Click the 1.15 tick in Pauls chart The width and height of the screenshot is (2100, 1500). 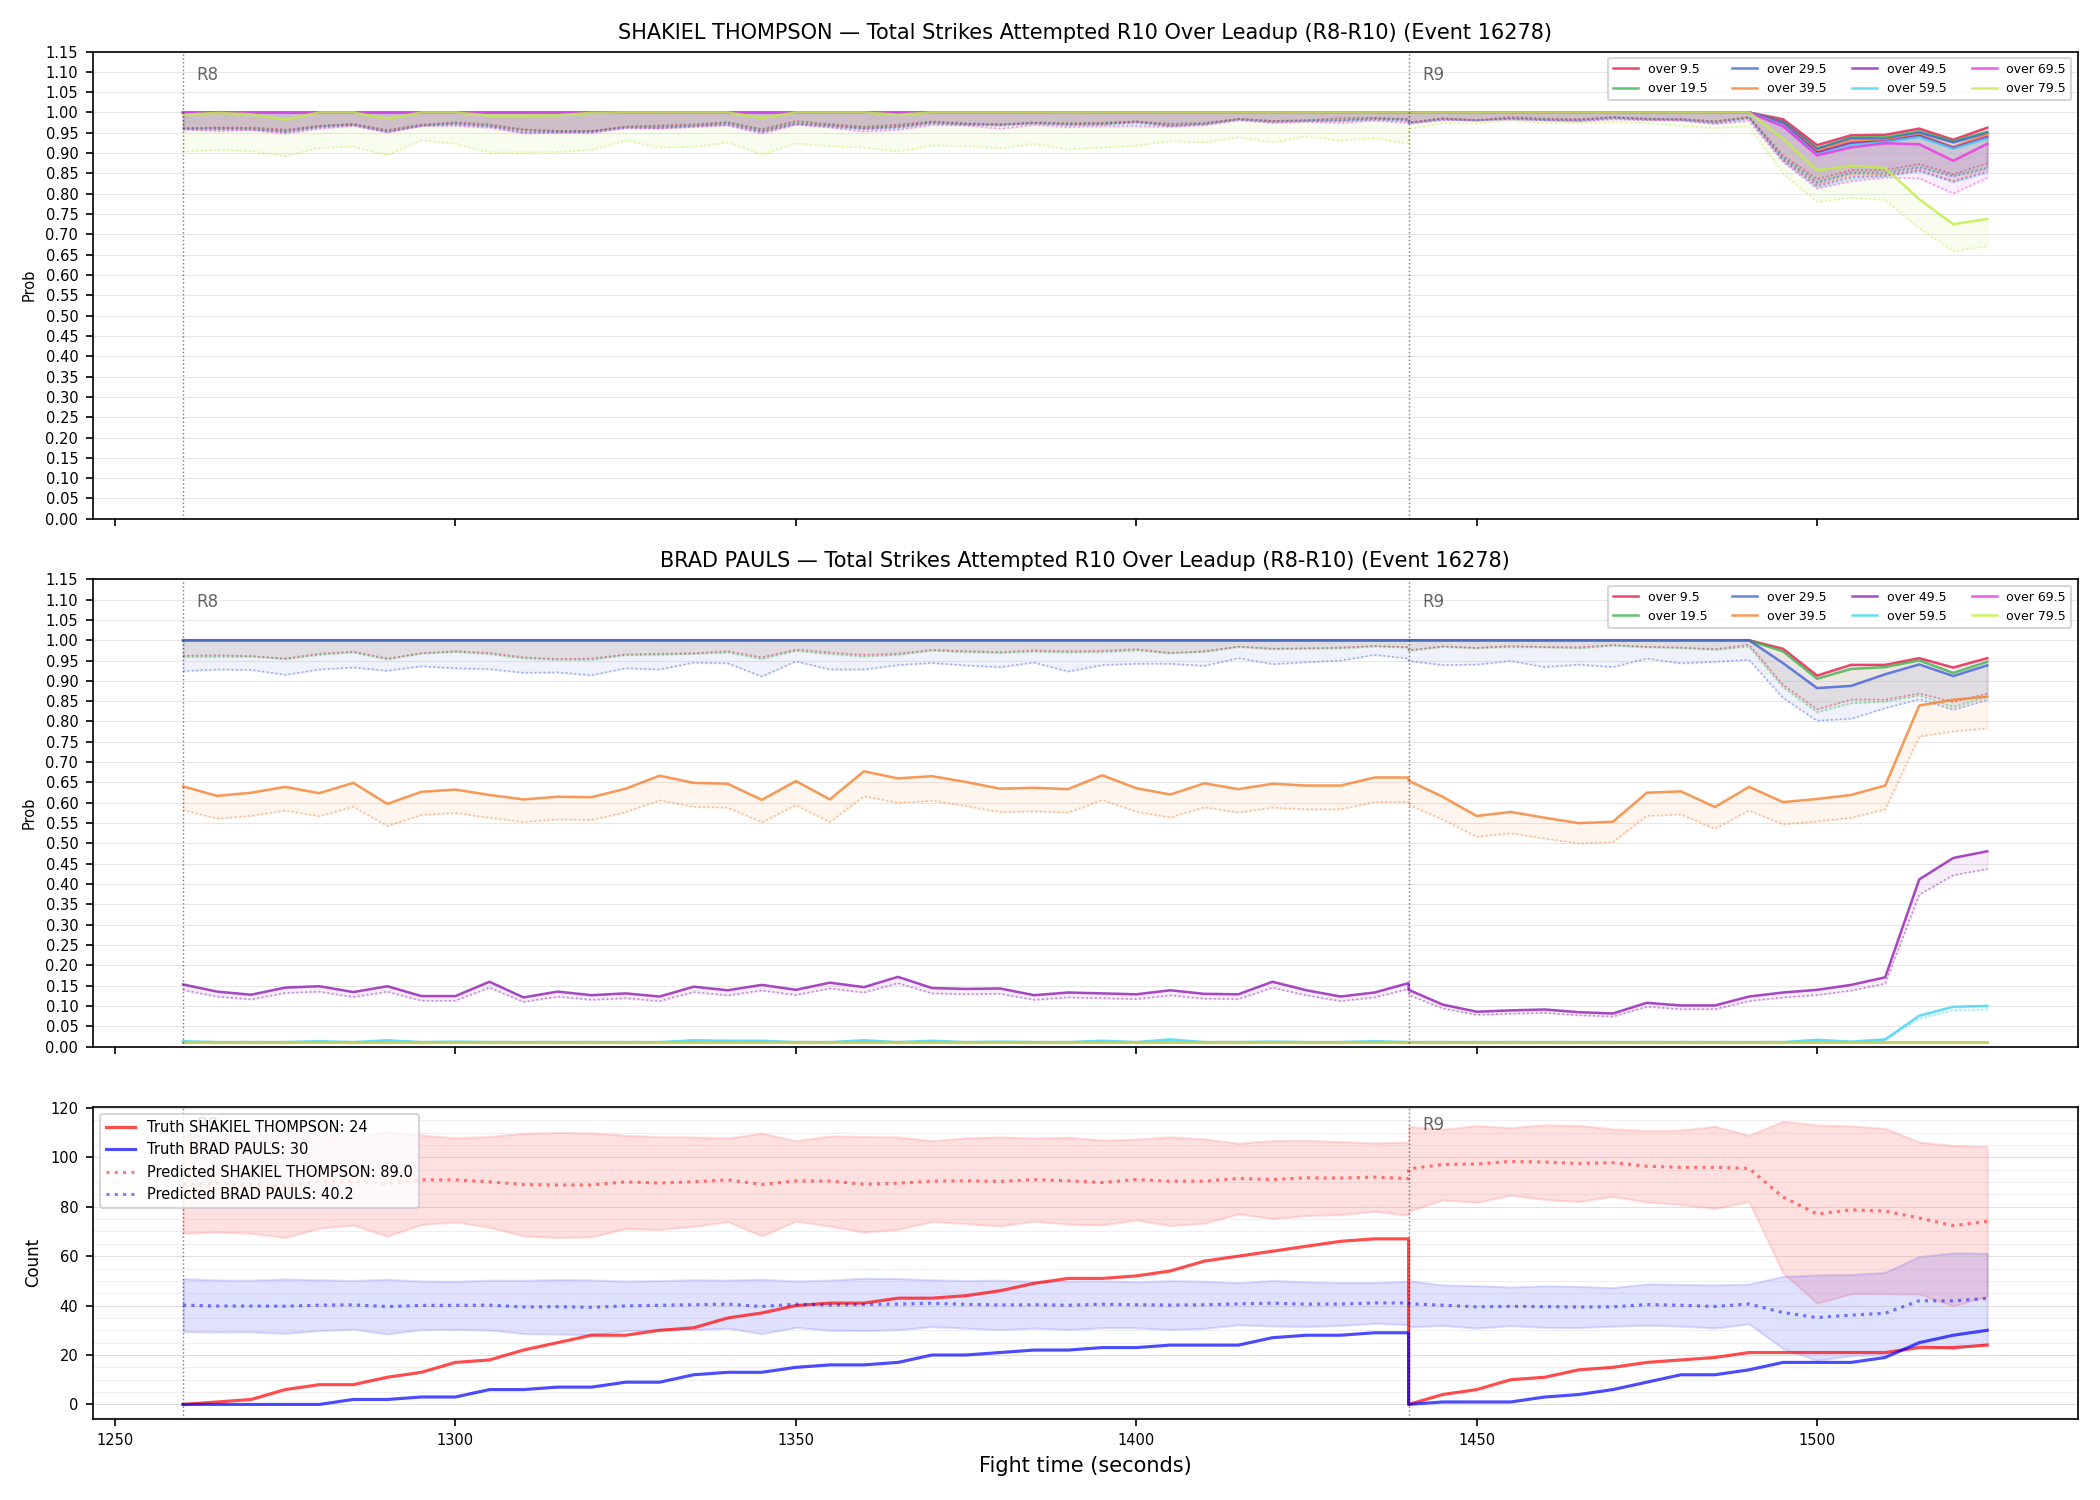[62, 580]
